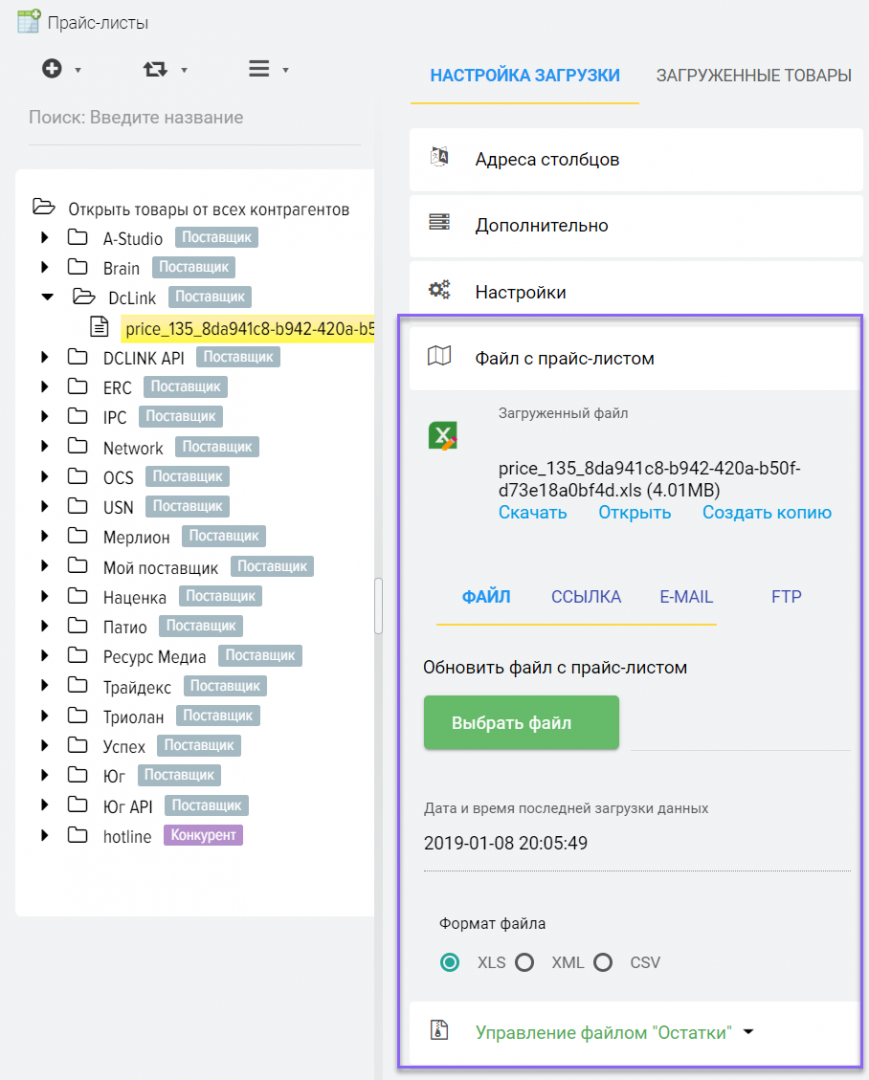Open the hamburger menu icon

(x=259, y=69)
